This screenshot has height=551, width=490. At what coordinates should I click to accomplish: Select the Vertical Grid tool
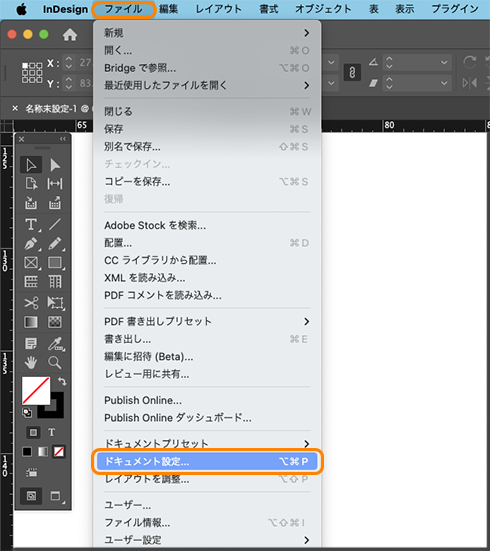(55, 282)
